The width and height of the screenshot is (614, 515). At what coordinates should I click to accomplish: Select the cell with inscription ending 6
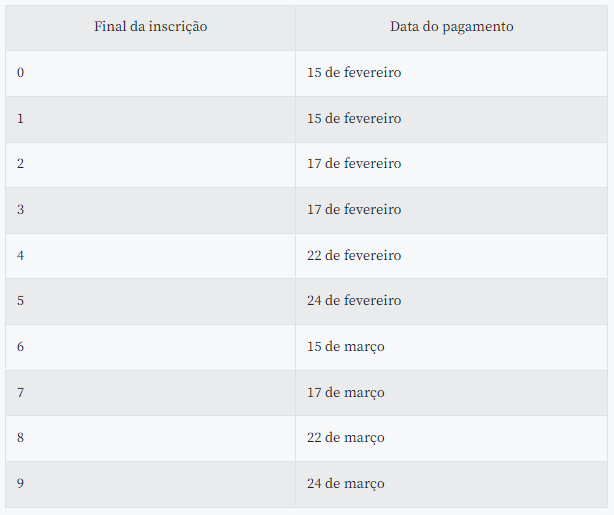(150, 347)
